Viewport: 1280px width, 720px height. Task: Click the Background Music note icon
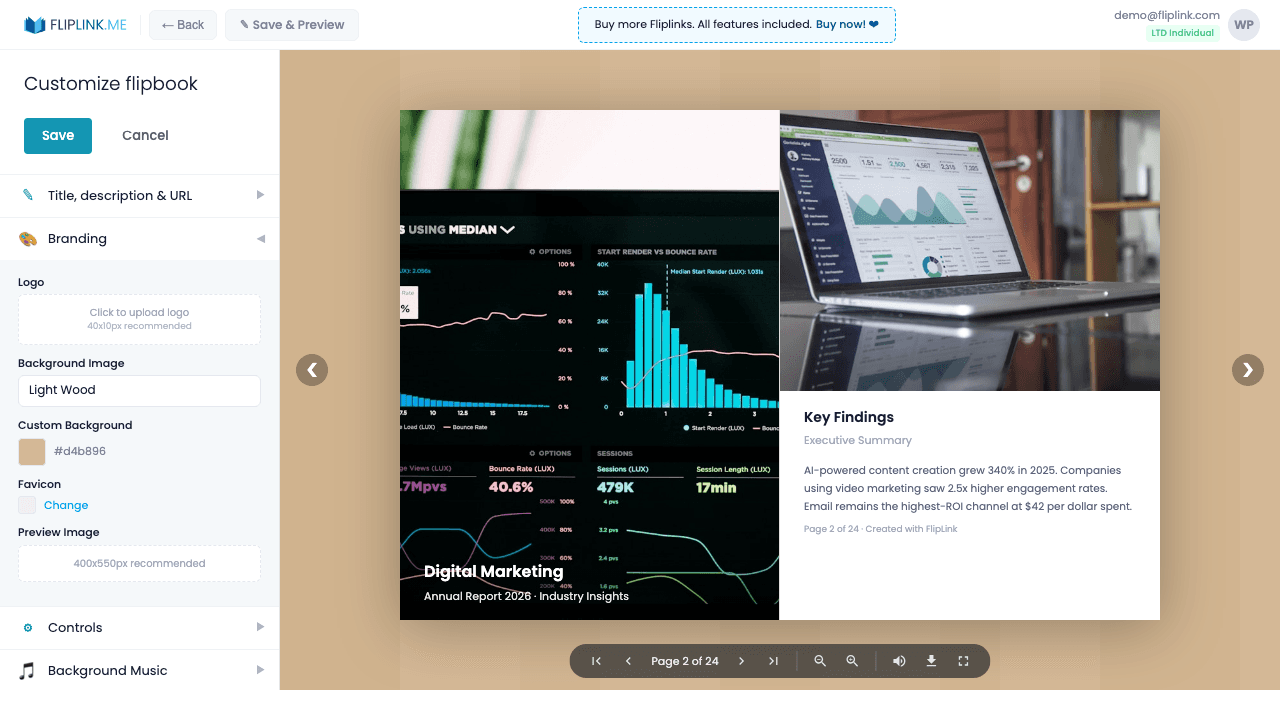(27, 670)
